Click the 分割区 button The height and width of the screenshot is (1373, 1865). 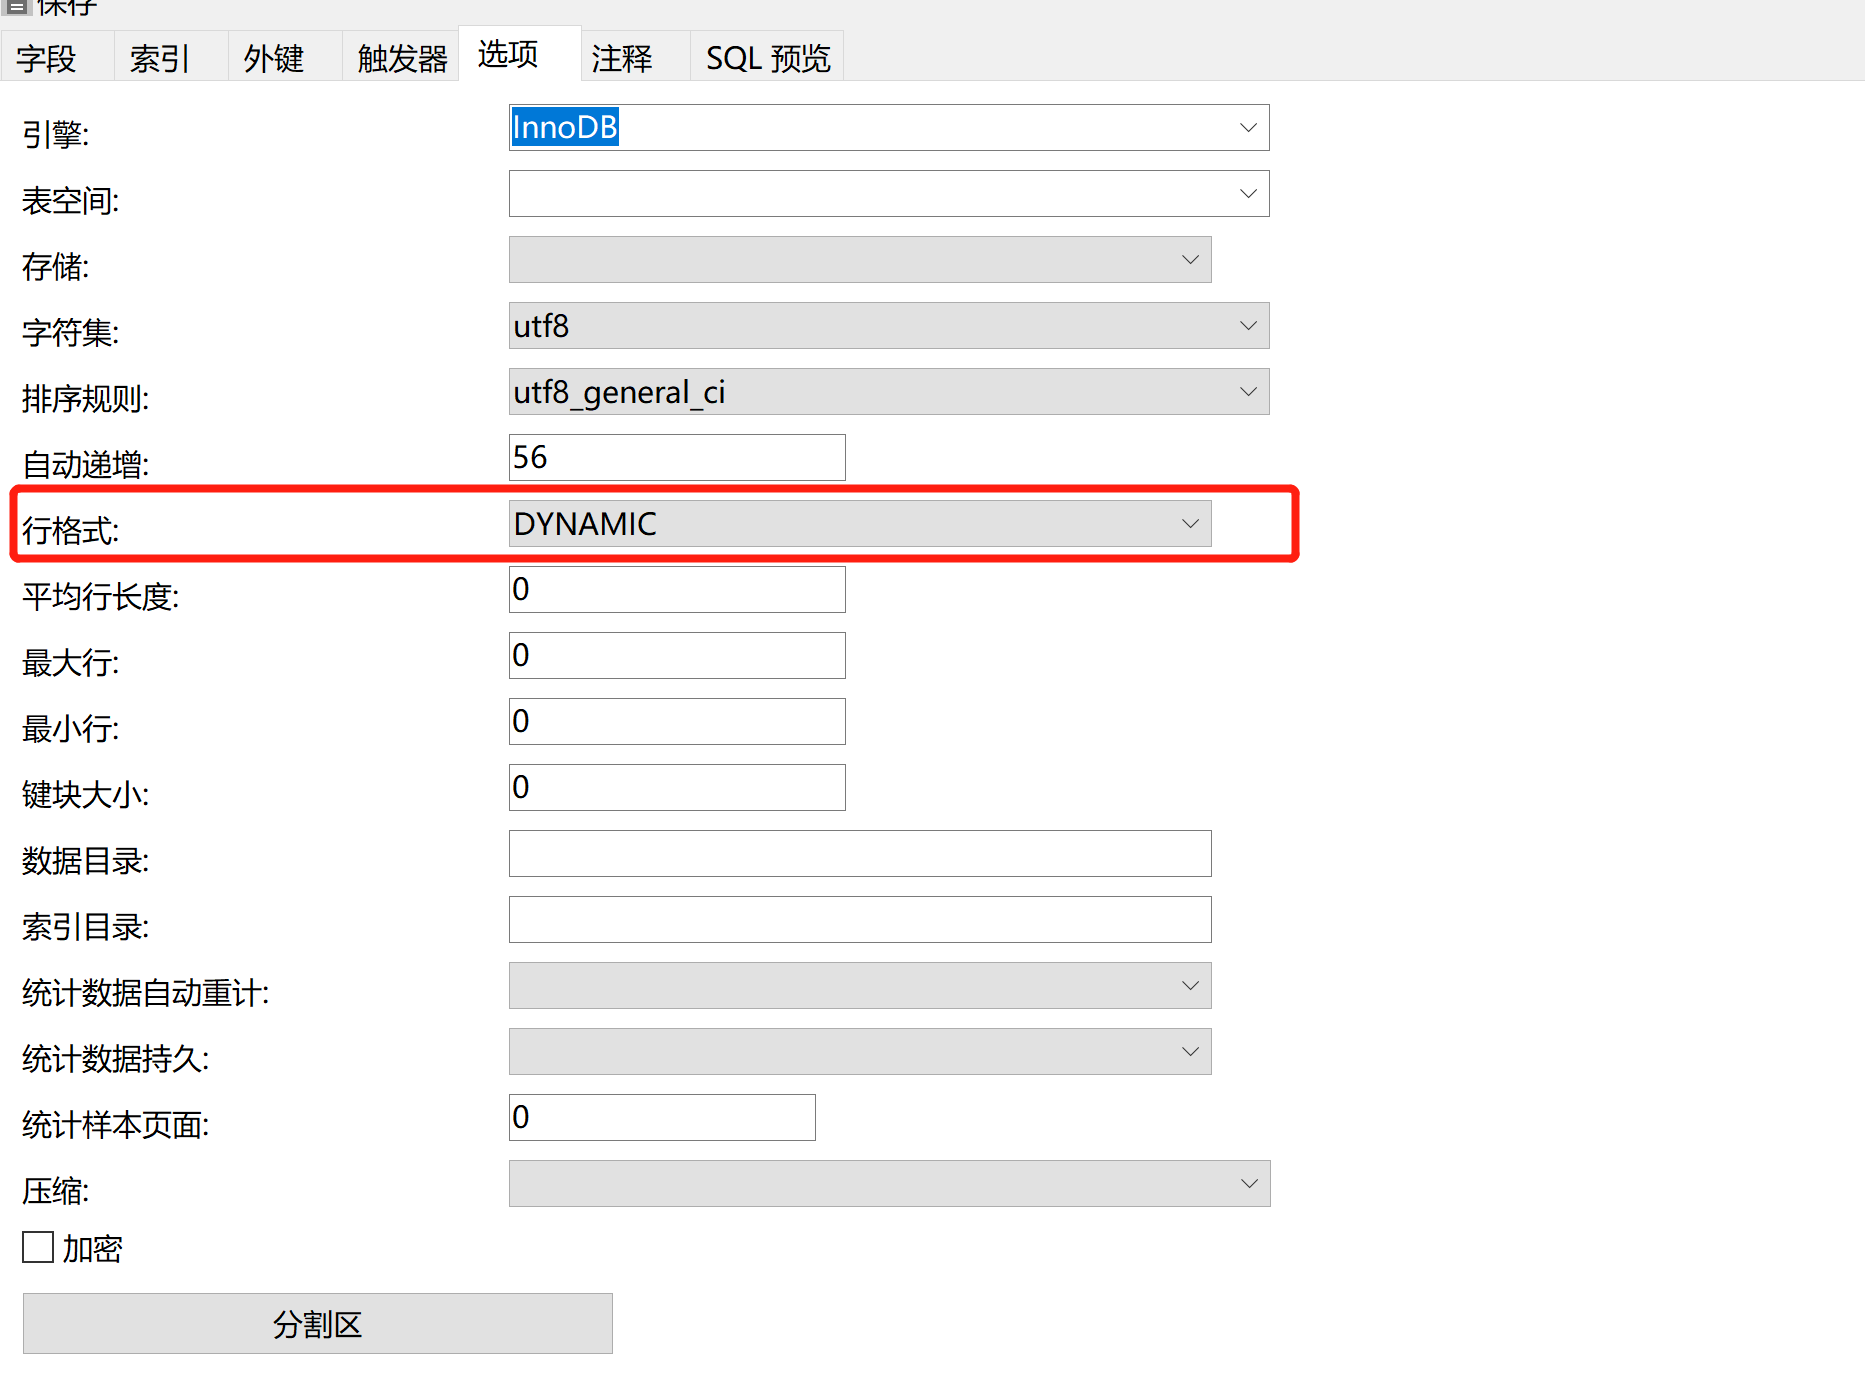[x=318, y=1324]
